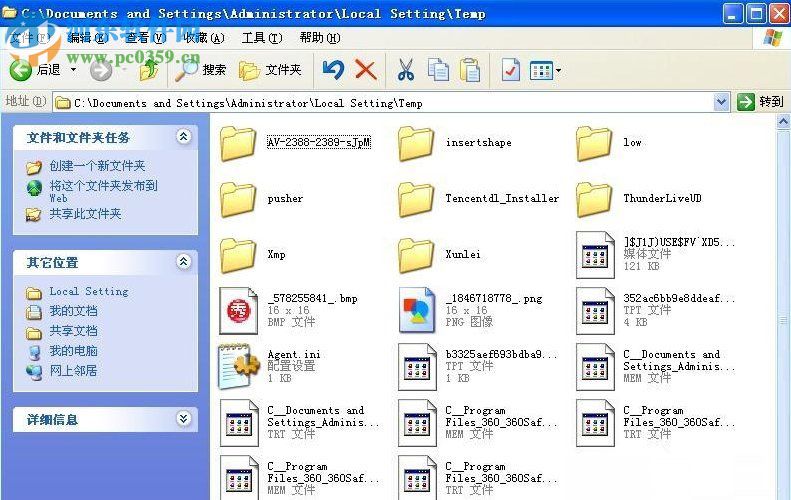Image resolution: width=791 pixels, height=500 pixels.
Task: Open the Views dropdown button
Action: click(x=545, y=71)
